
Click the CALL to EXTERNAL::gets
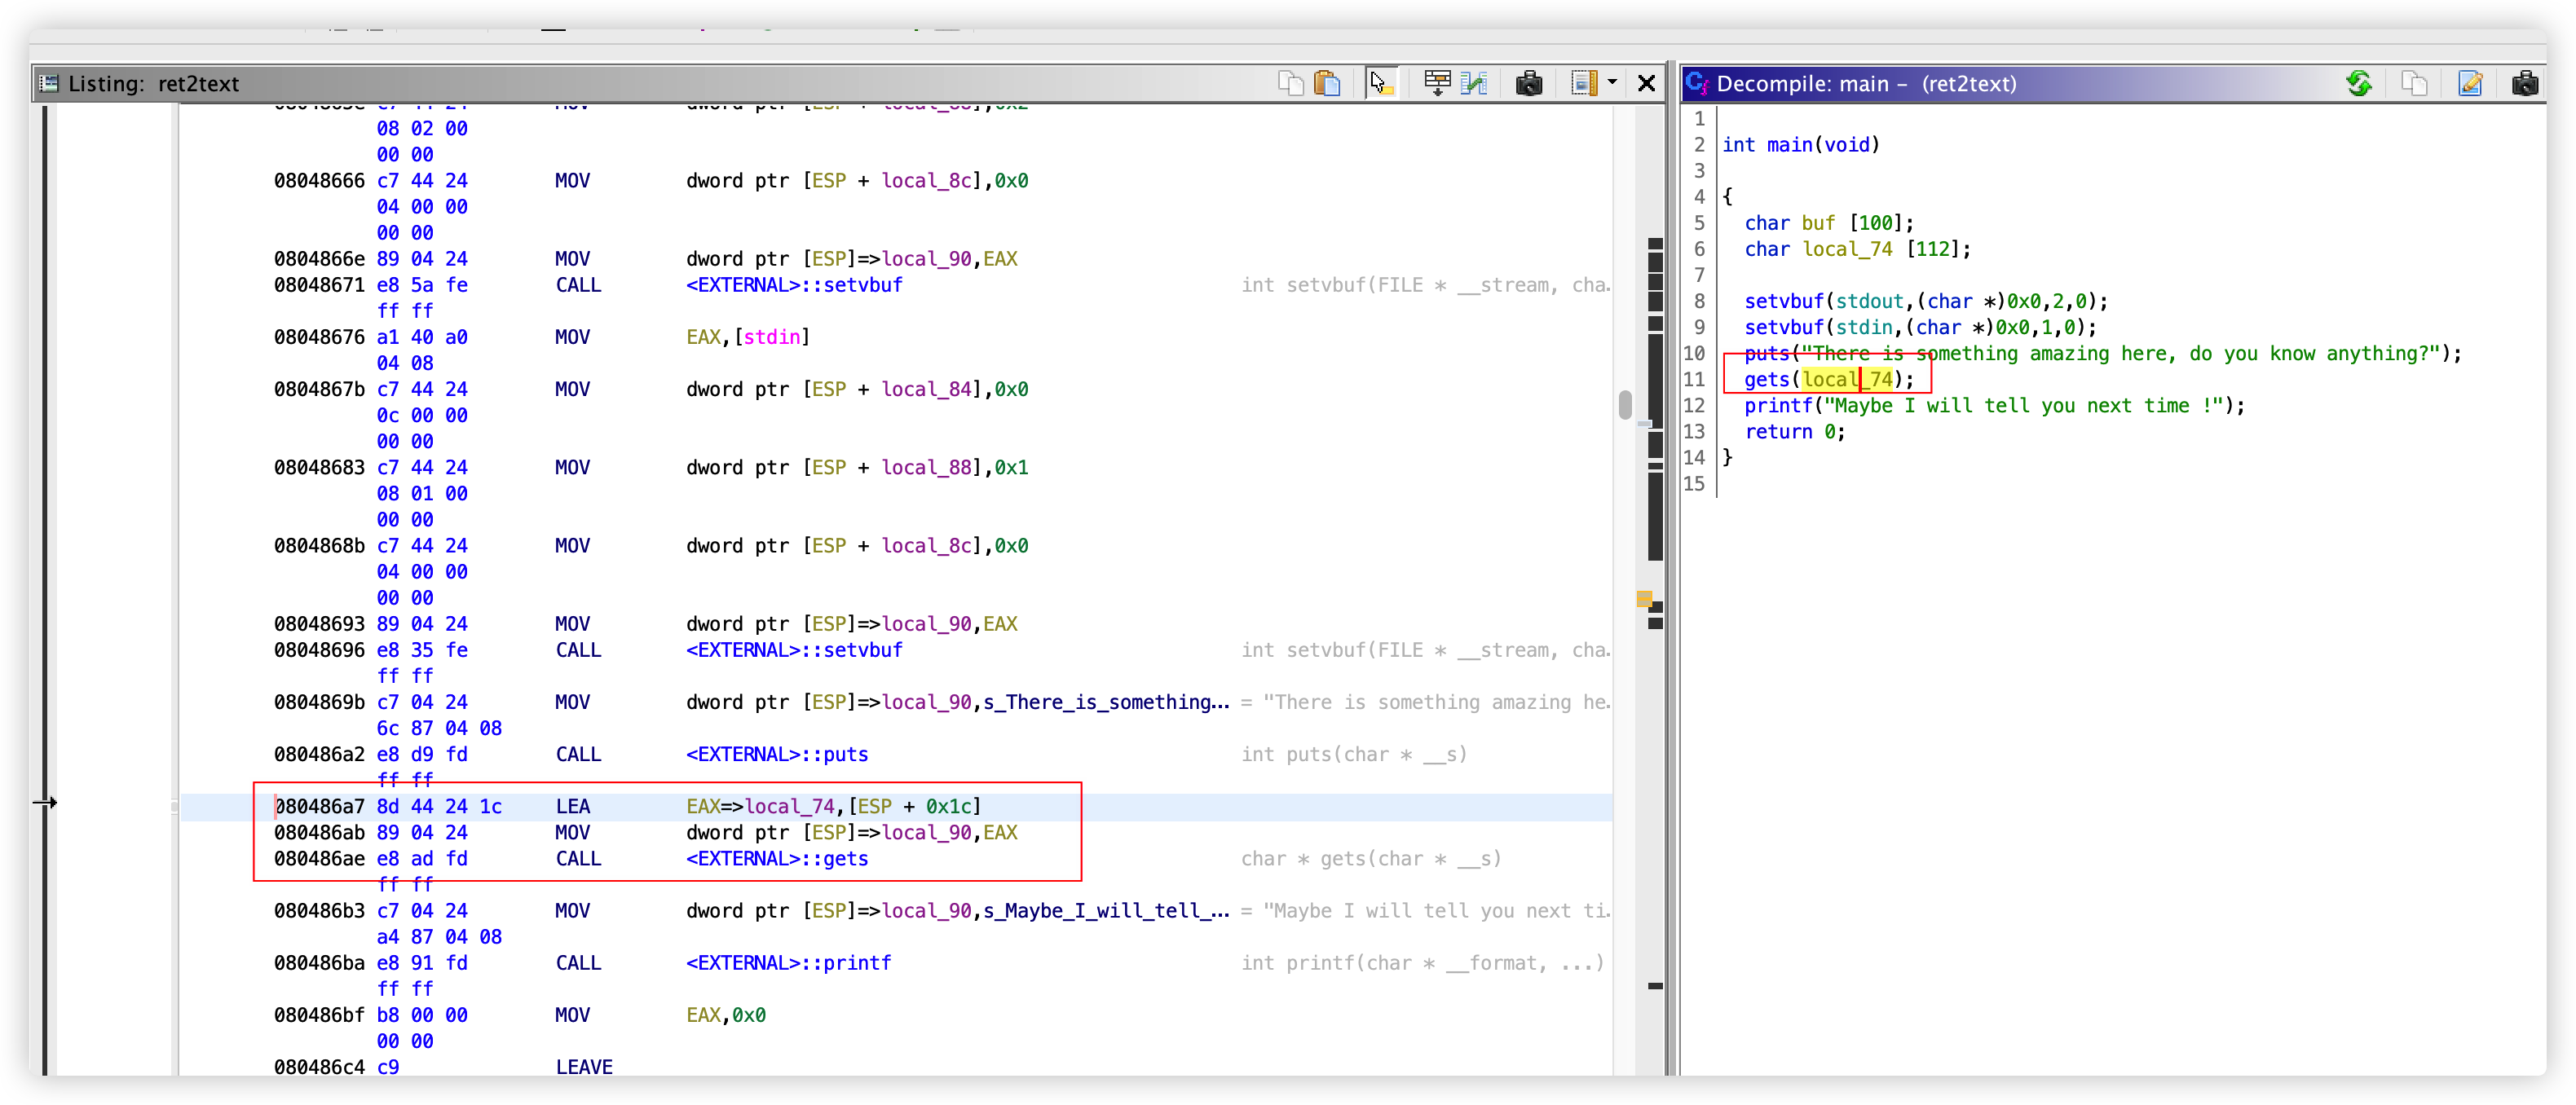[x=777, y=858]
